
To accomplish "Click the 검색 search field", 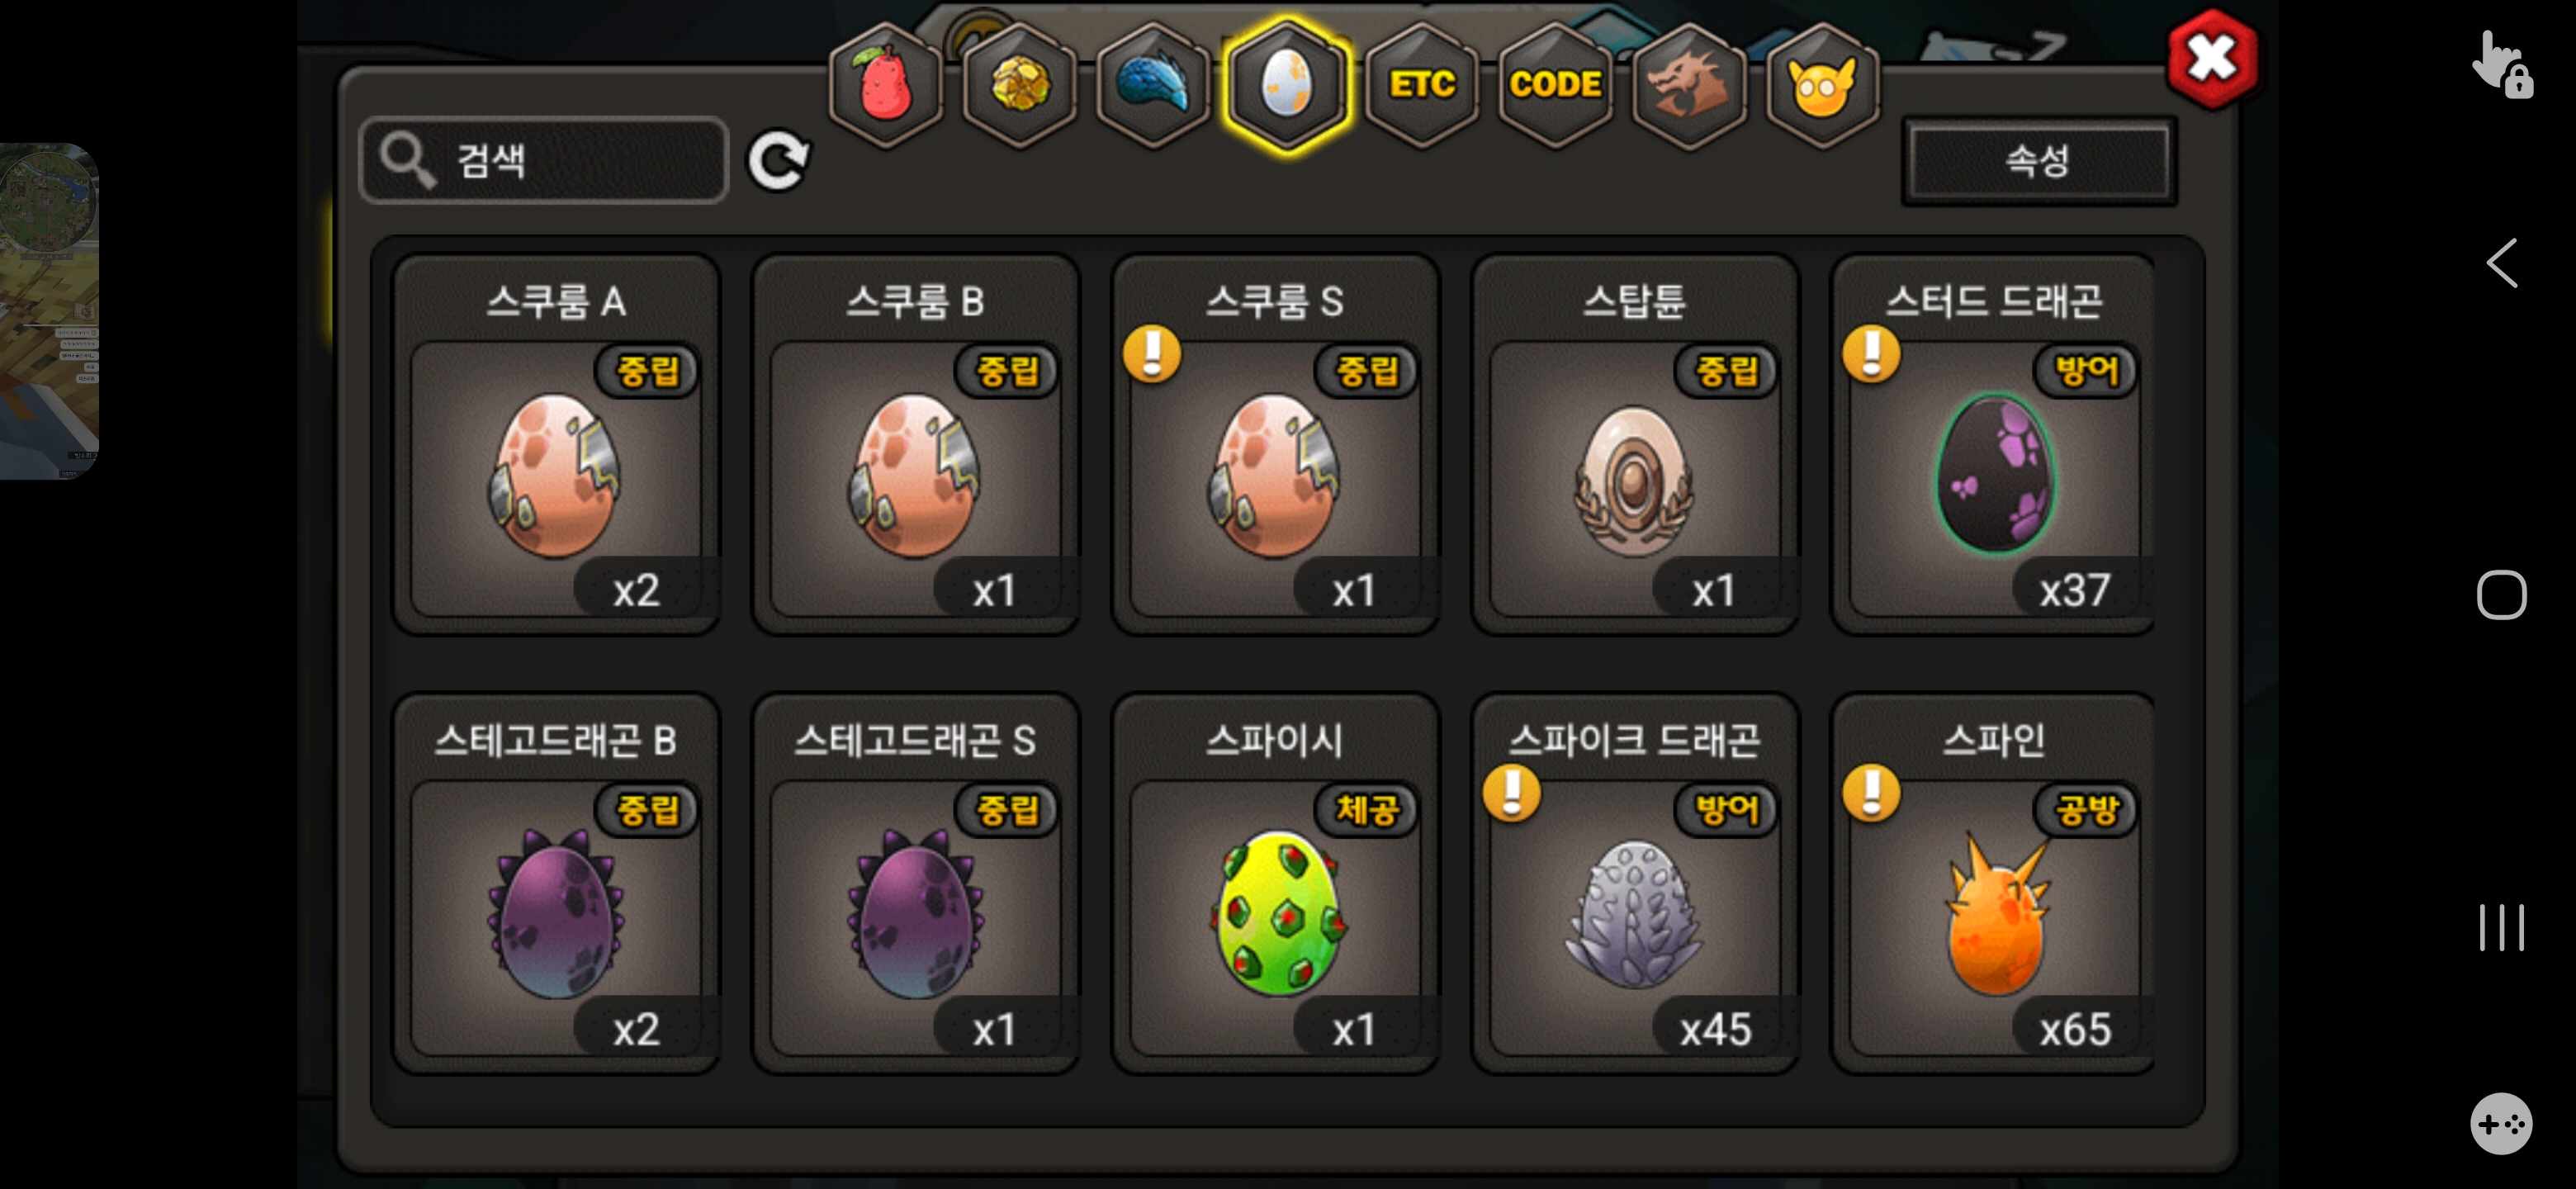I will pos(544,160).
